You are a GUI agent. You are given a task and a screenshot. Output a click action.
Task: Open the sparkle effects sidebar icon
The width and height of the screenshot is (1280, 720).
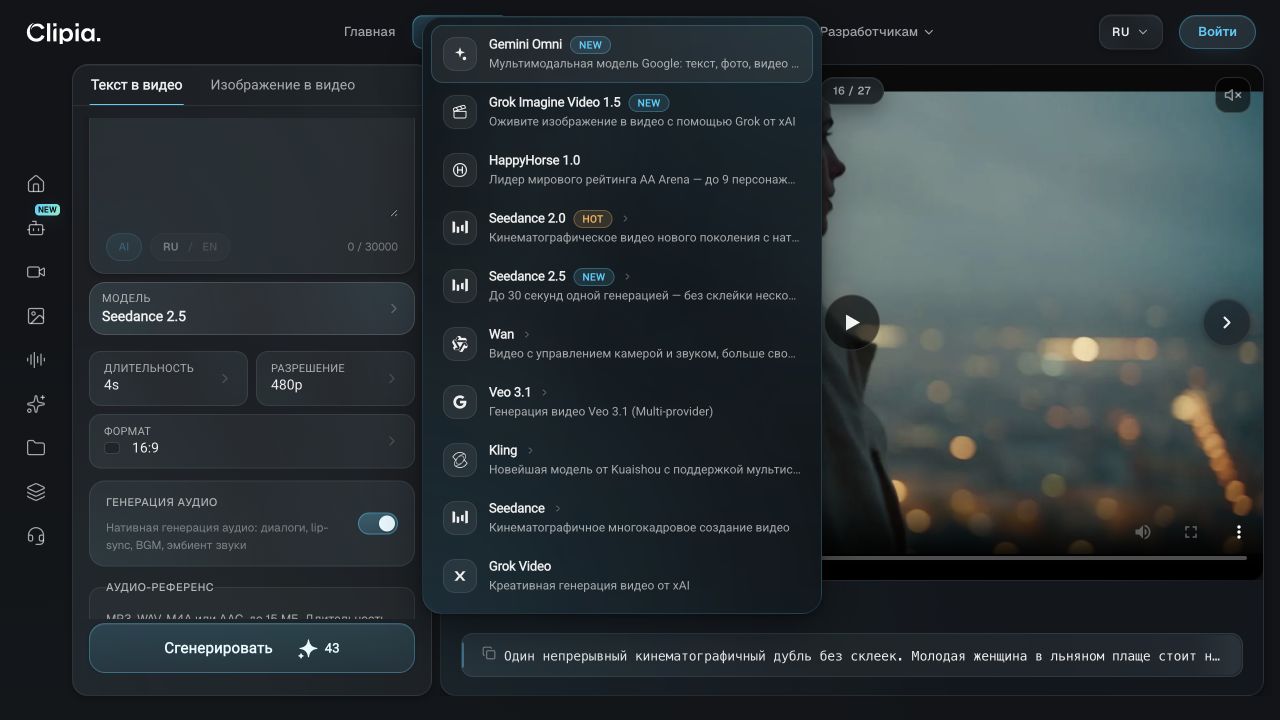(36, 404)
